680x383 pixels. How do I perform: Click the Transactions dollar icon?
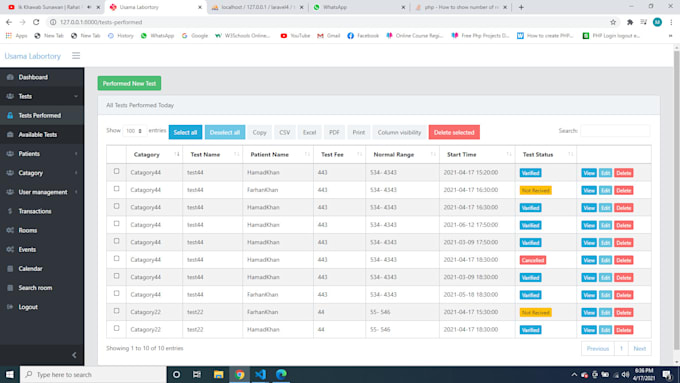(10, 211)
